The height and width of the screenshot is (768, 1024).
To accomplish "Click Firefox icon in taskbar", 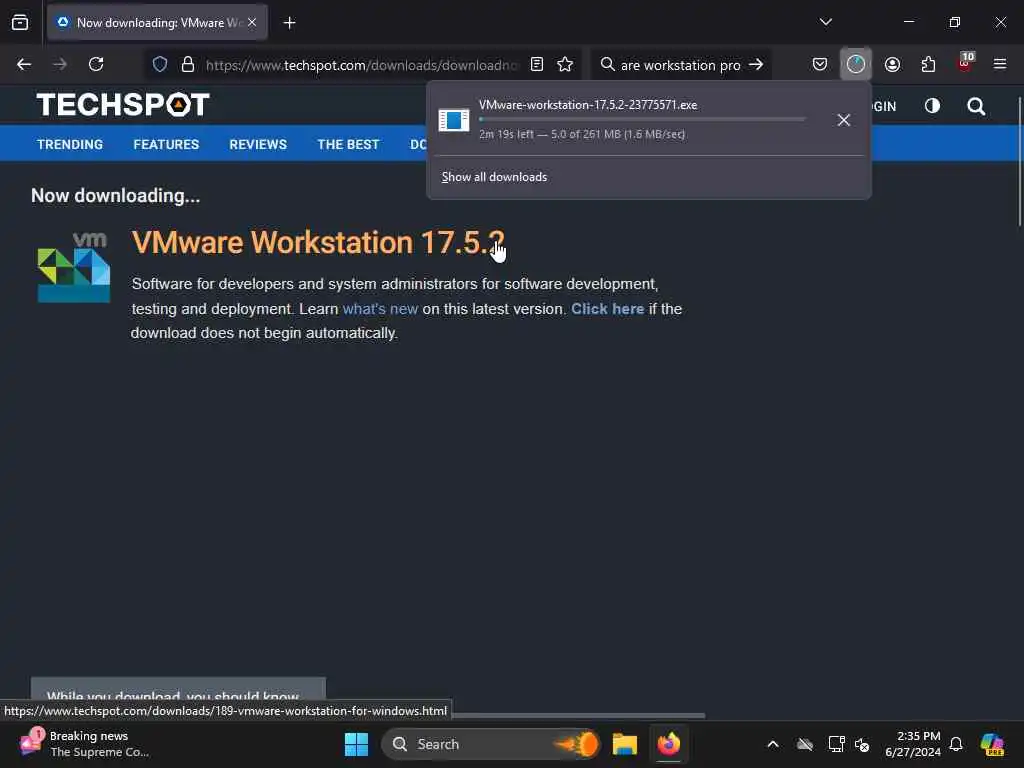I will [x=669, y=744].
